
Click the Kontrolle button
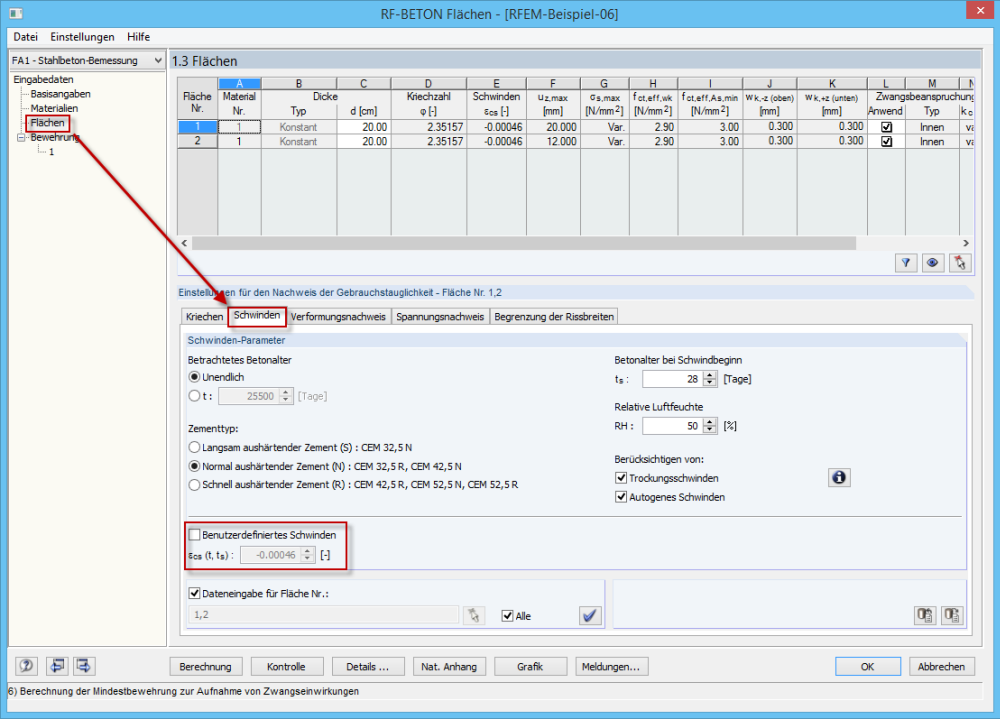[286, 667]
